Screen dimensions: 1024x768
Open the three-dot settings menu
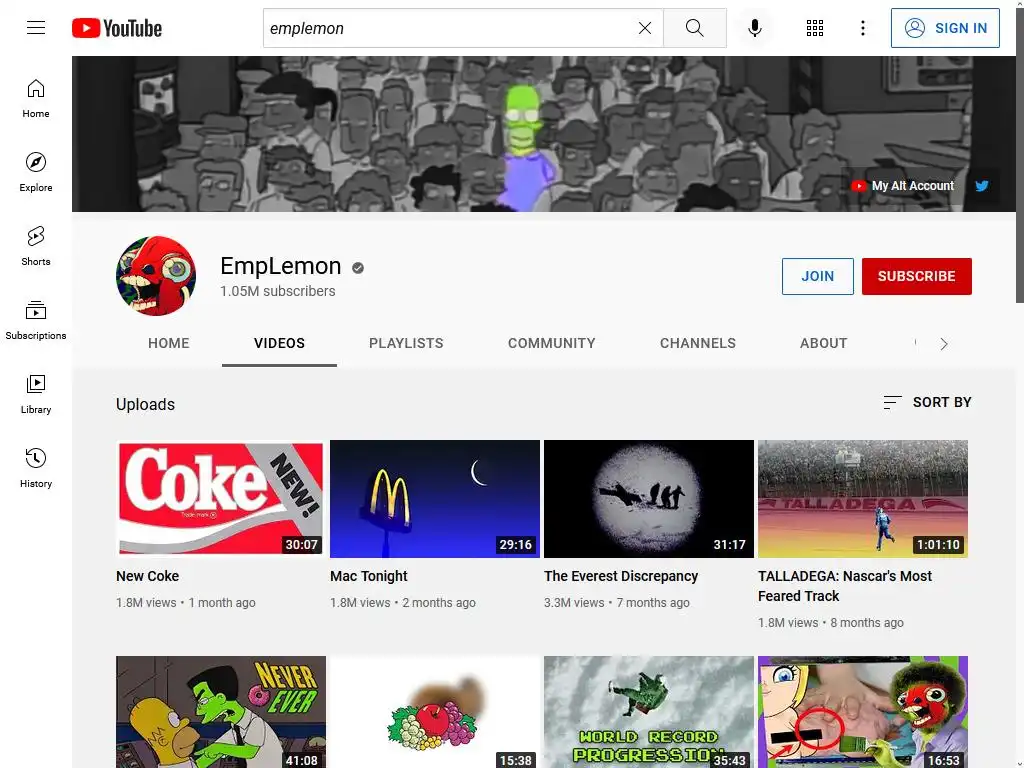pyautogui.click(x=863, y=28)
